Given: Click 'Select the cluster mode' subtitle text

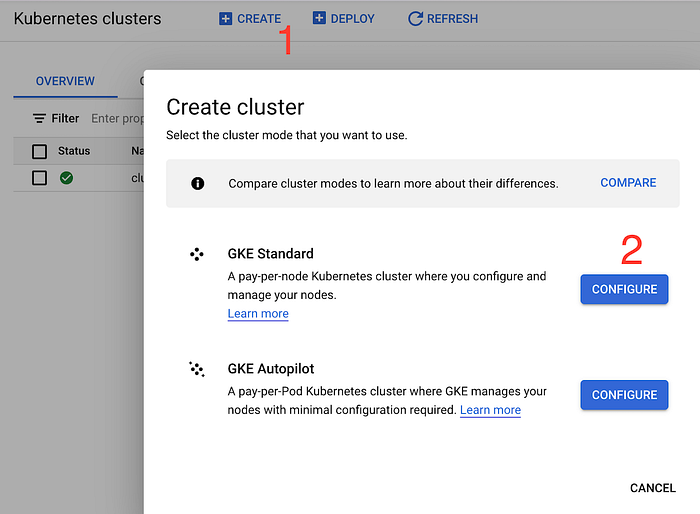Looking at the screenshot, I should tap(287, 135).
